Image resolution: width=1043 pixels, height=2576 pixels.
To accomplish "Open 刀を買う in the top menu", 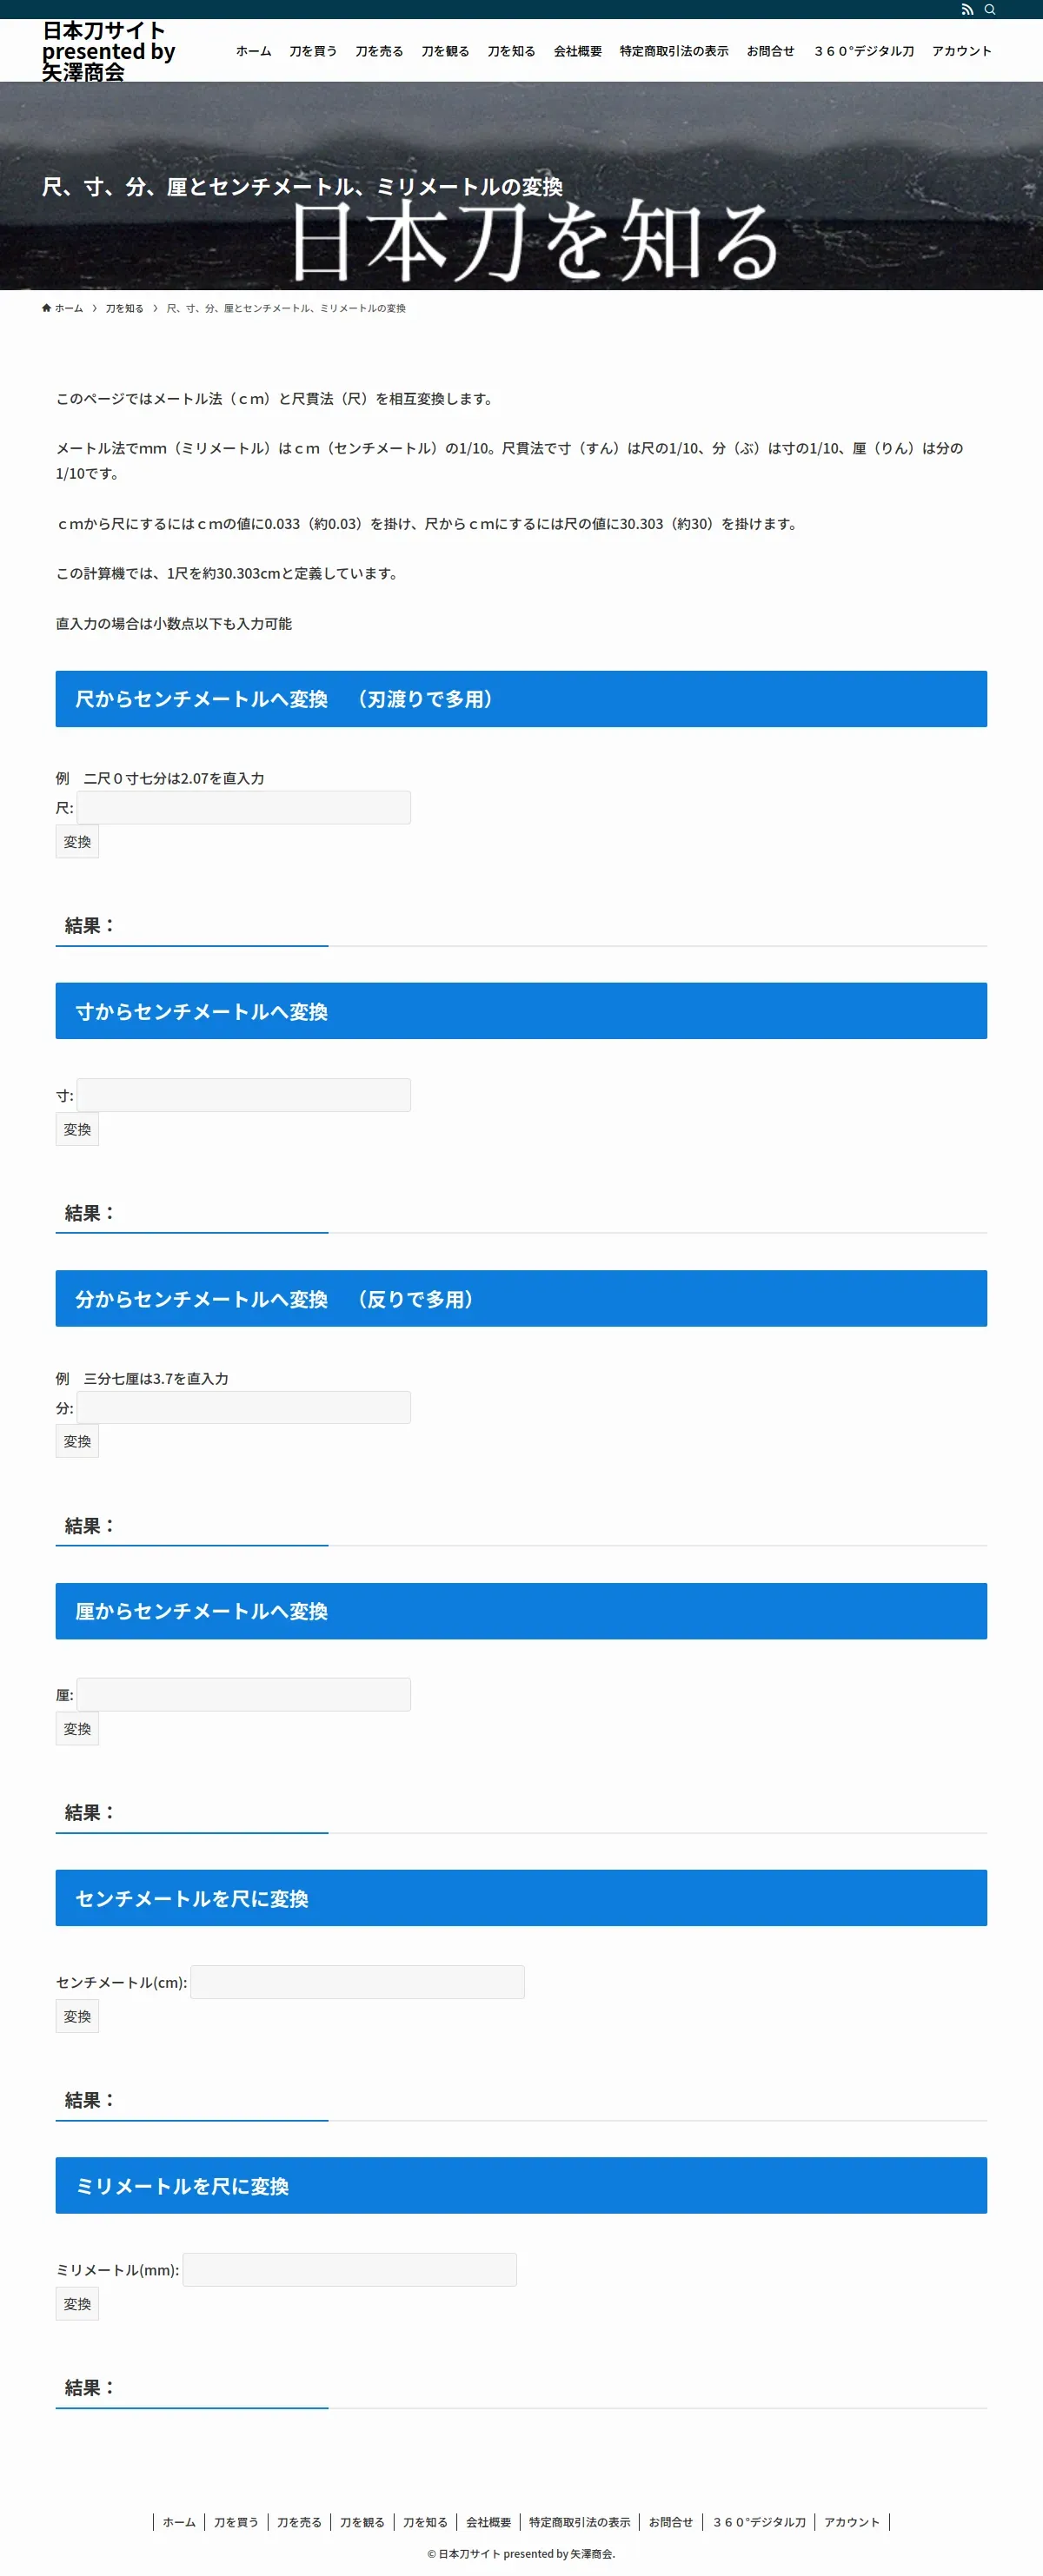I will [313, 51].
